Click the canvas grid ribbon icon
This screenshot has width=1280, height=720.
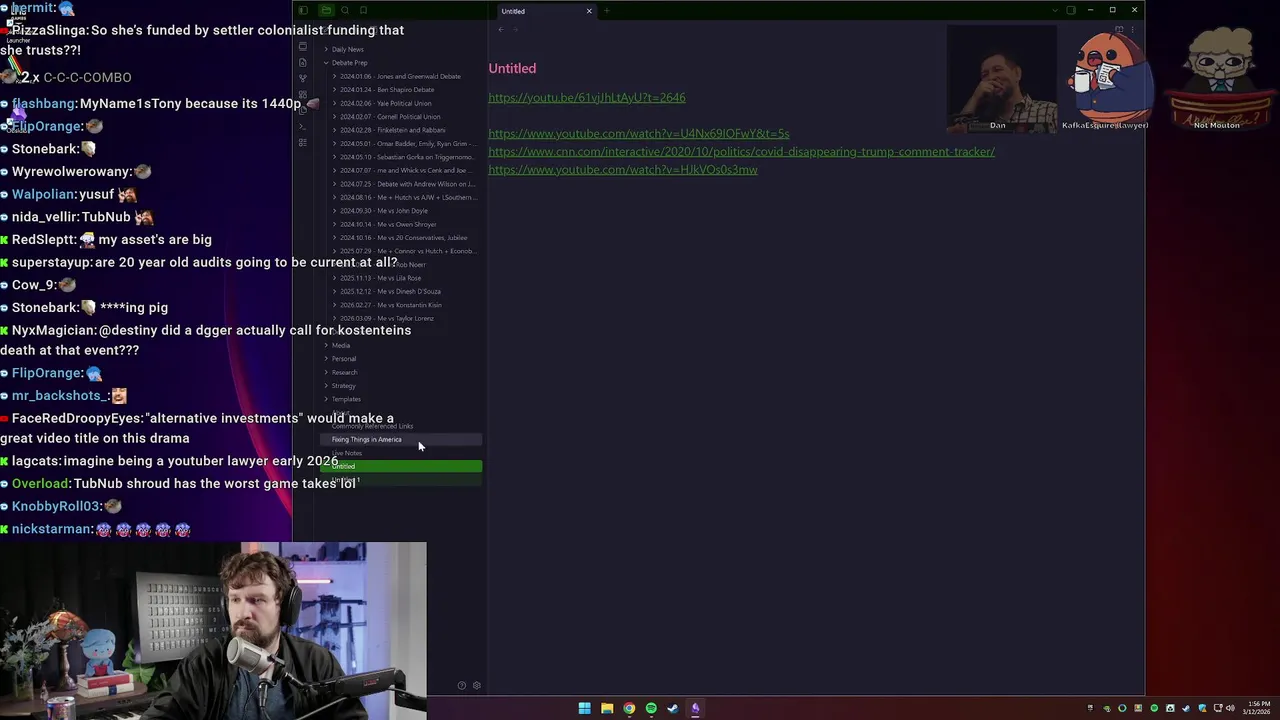pyautogui.click(x=303, y=94)
